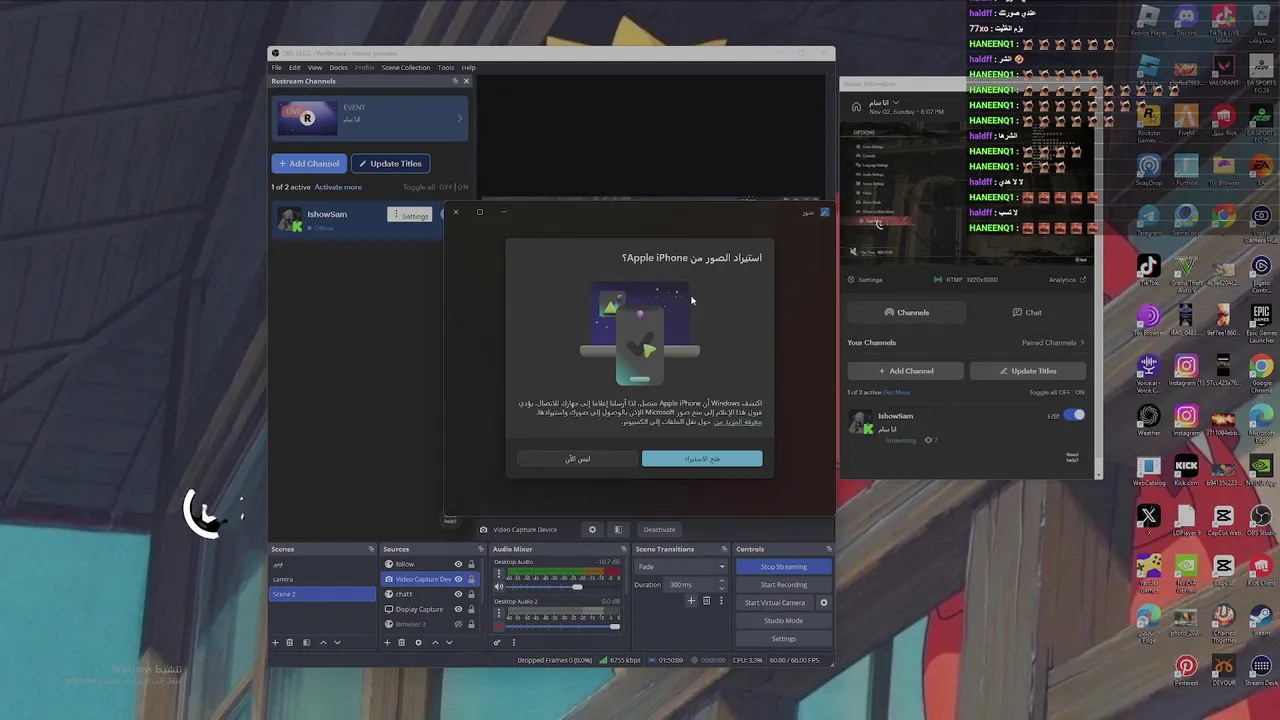Open the Edit menu in OBS

(295, 68)
